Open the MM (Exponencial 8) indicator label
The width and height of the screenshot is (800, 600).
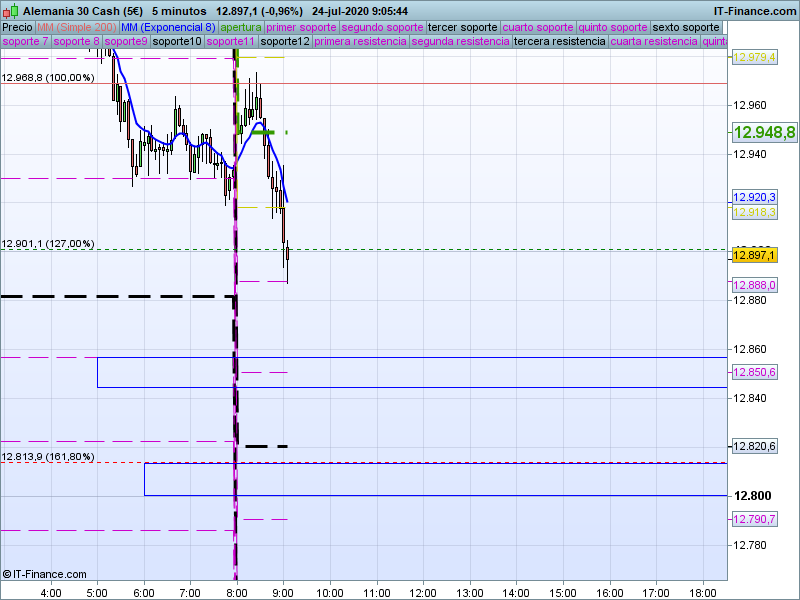168,28
